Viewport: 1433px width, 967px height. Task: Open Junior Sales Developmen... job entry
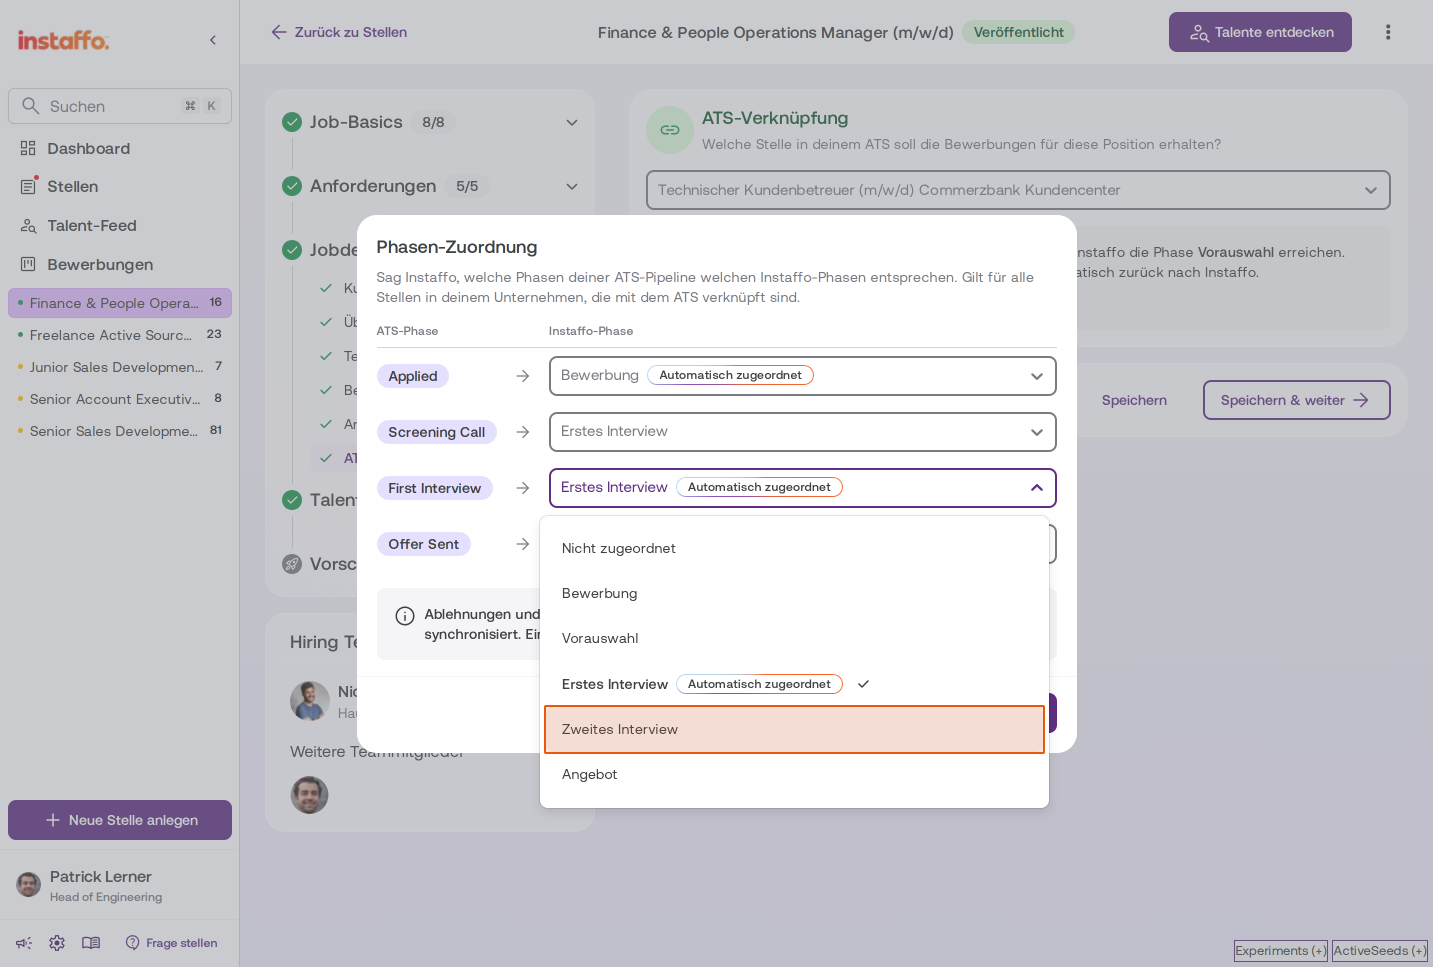point(120,367)
